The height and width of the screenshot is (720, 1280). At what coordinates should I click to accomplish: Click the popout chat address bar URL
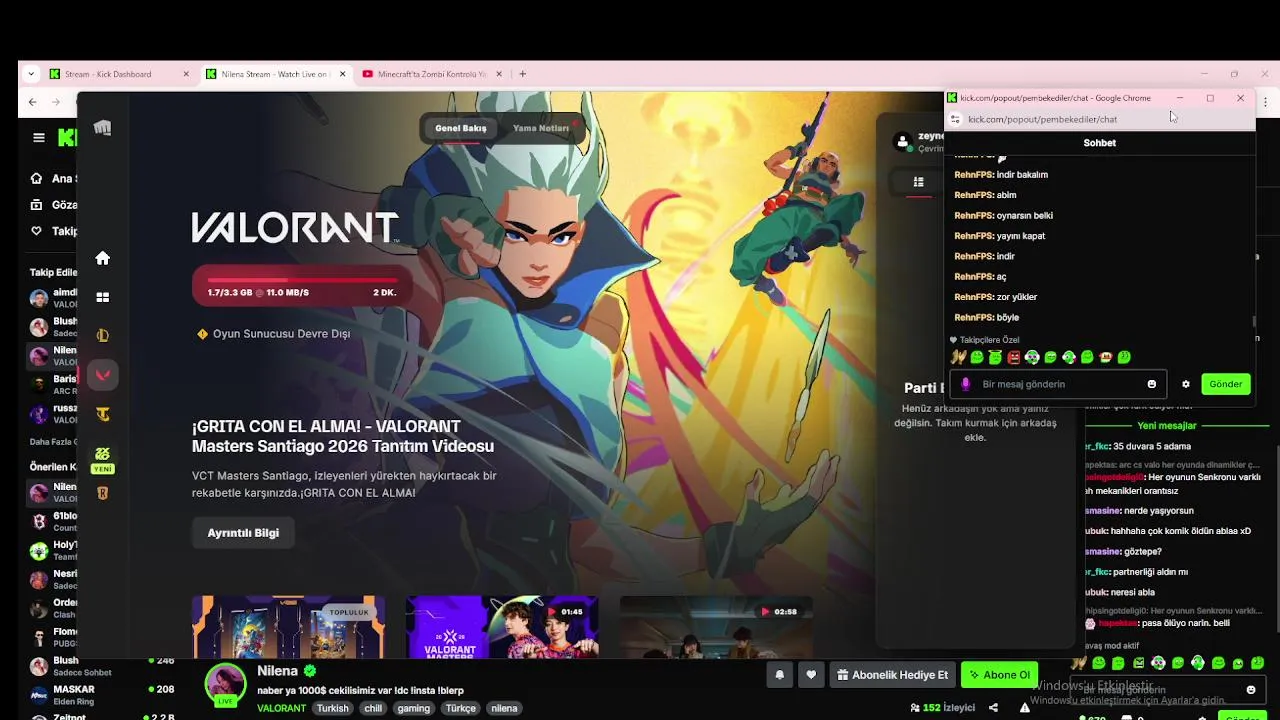point(1042,119)
